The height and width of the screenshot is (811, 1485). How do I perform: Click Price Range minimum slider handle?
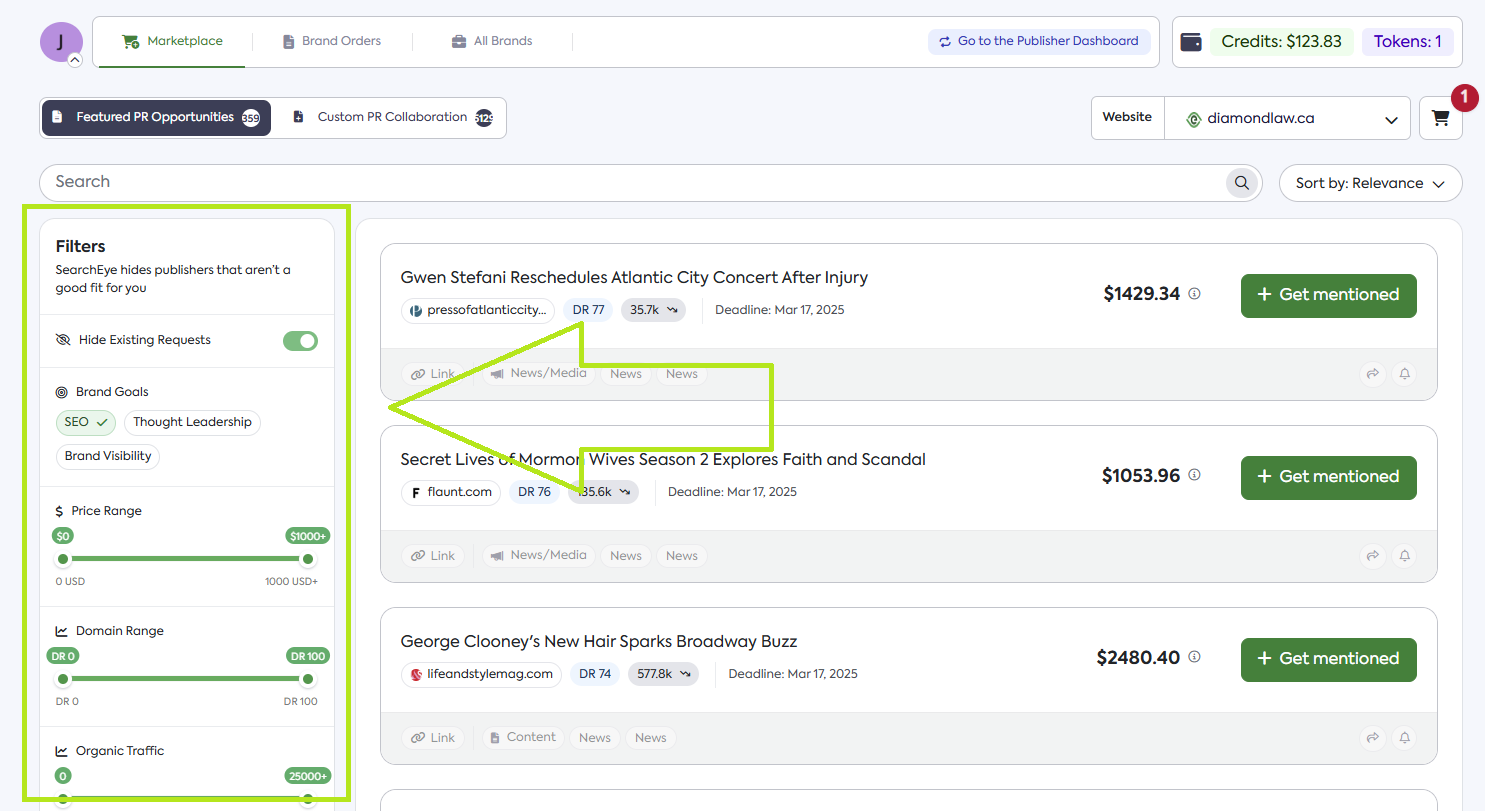tap(63, 559)
